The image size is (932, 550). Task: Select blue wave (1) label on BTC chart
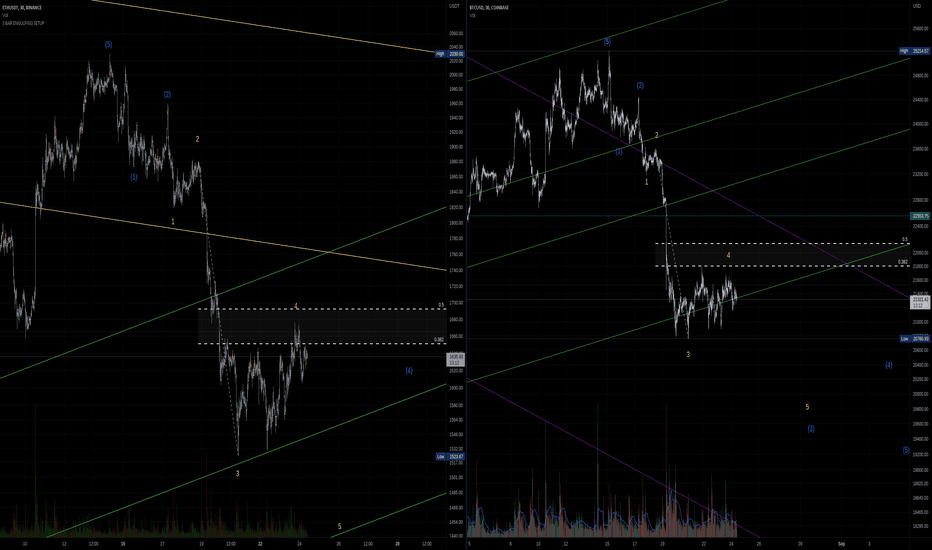(x=619, y=152)
